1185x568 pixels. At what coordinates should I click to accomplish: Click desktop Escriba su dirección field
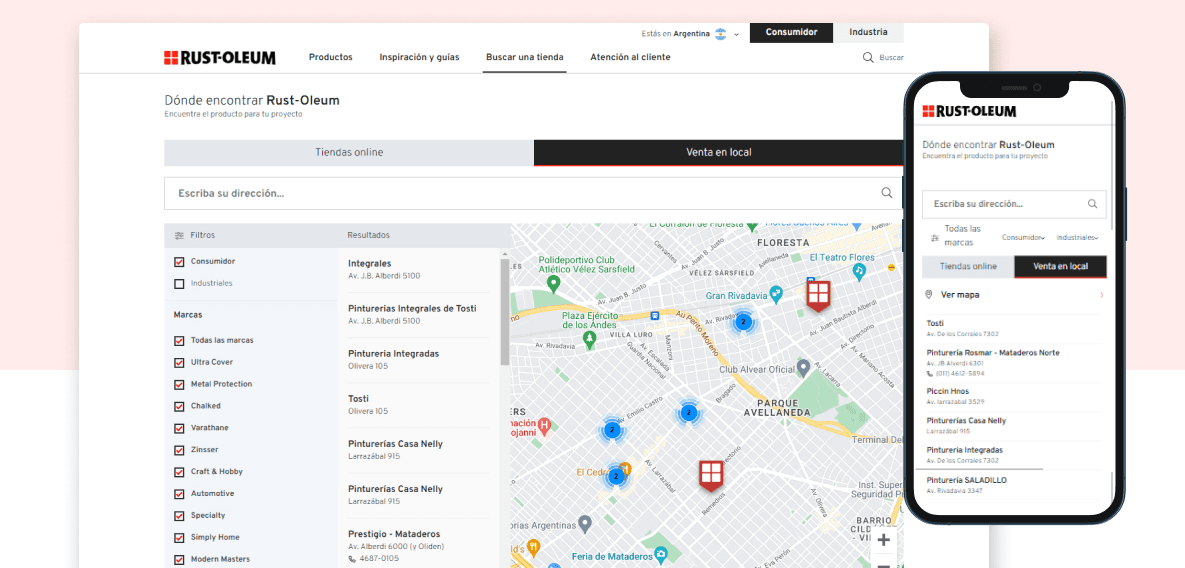(x=533, y=193)
